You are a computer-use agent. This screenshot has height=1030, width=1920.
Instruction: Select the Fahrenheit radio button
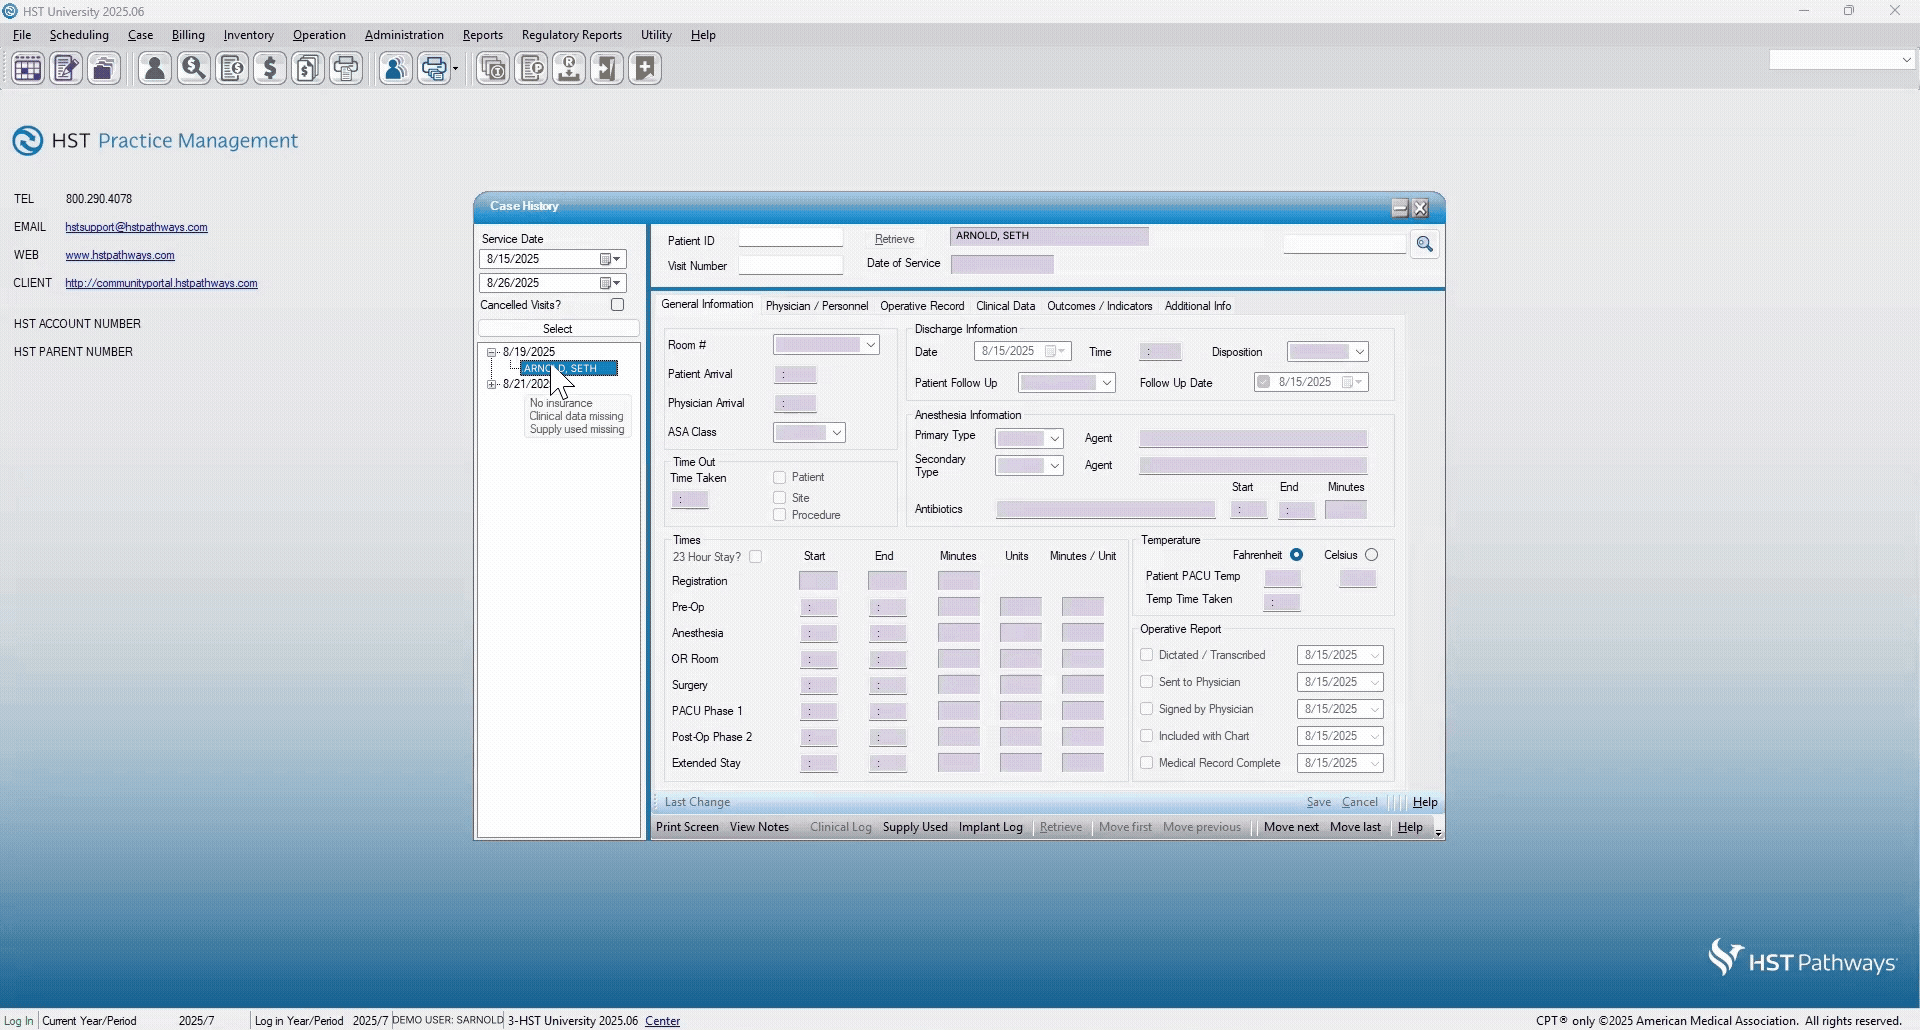pos(1296,555)
